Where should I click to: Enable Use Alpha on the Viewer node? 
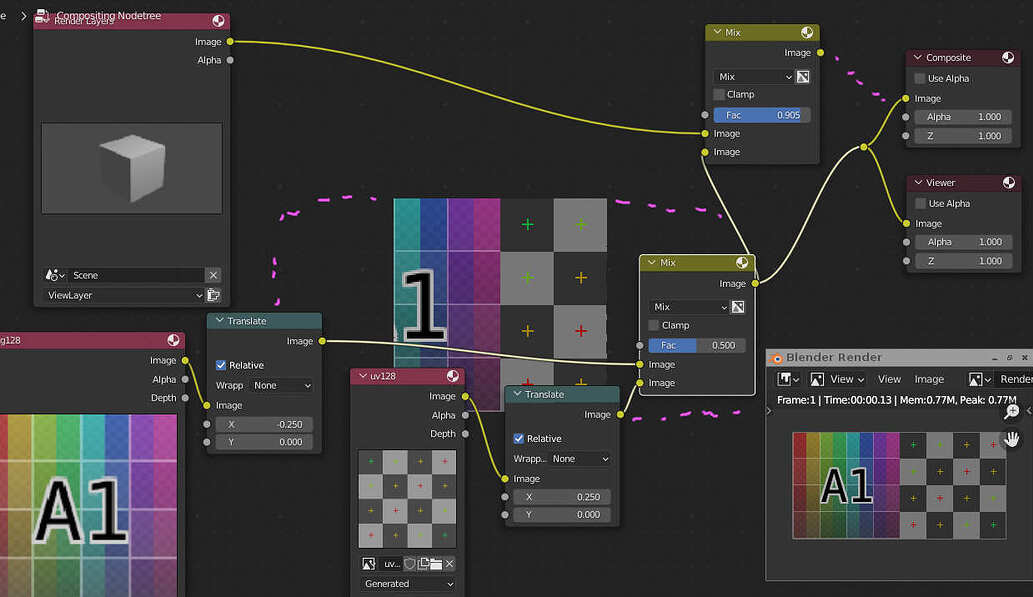920,203
